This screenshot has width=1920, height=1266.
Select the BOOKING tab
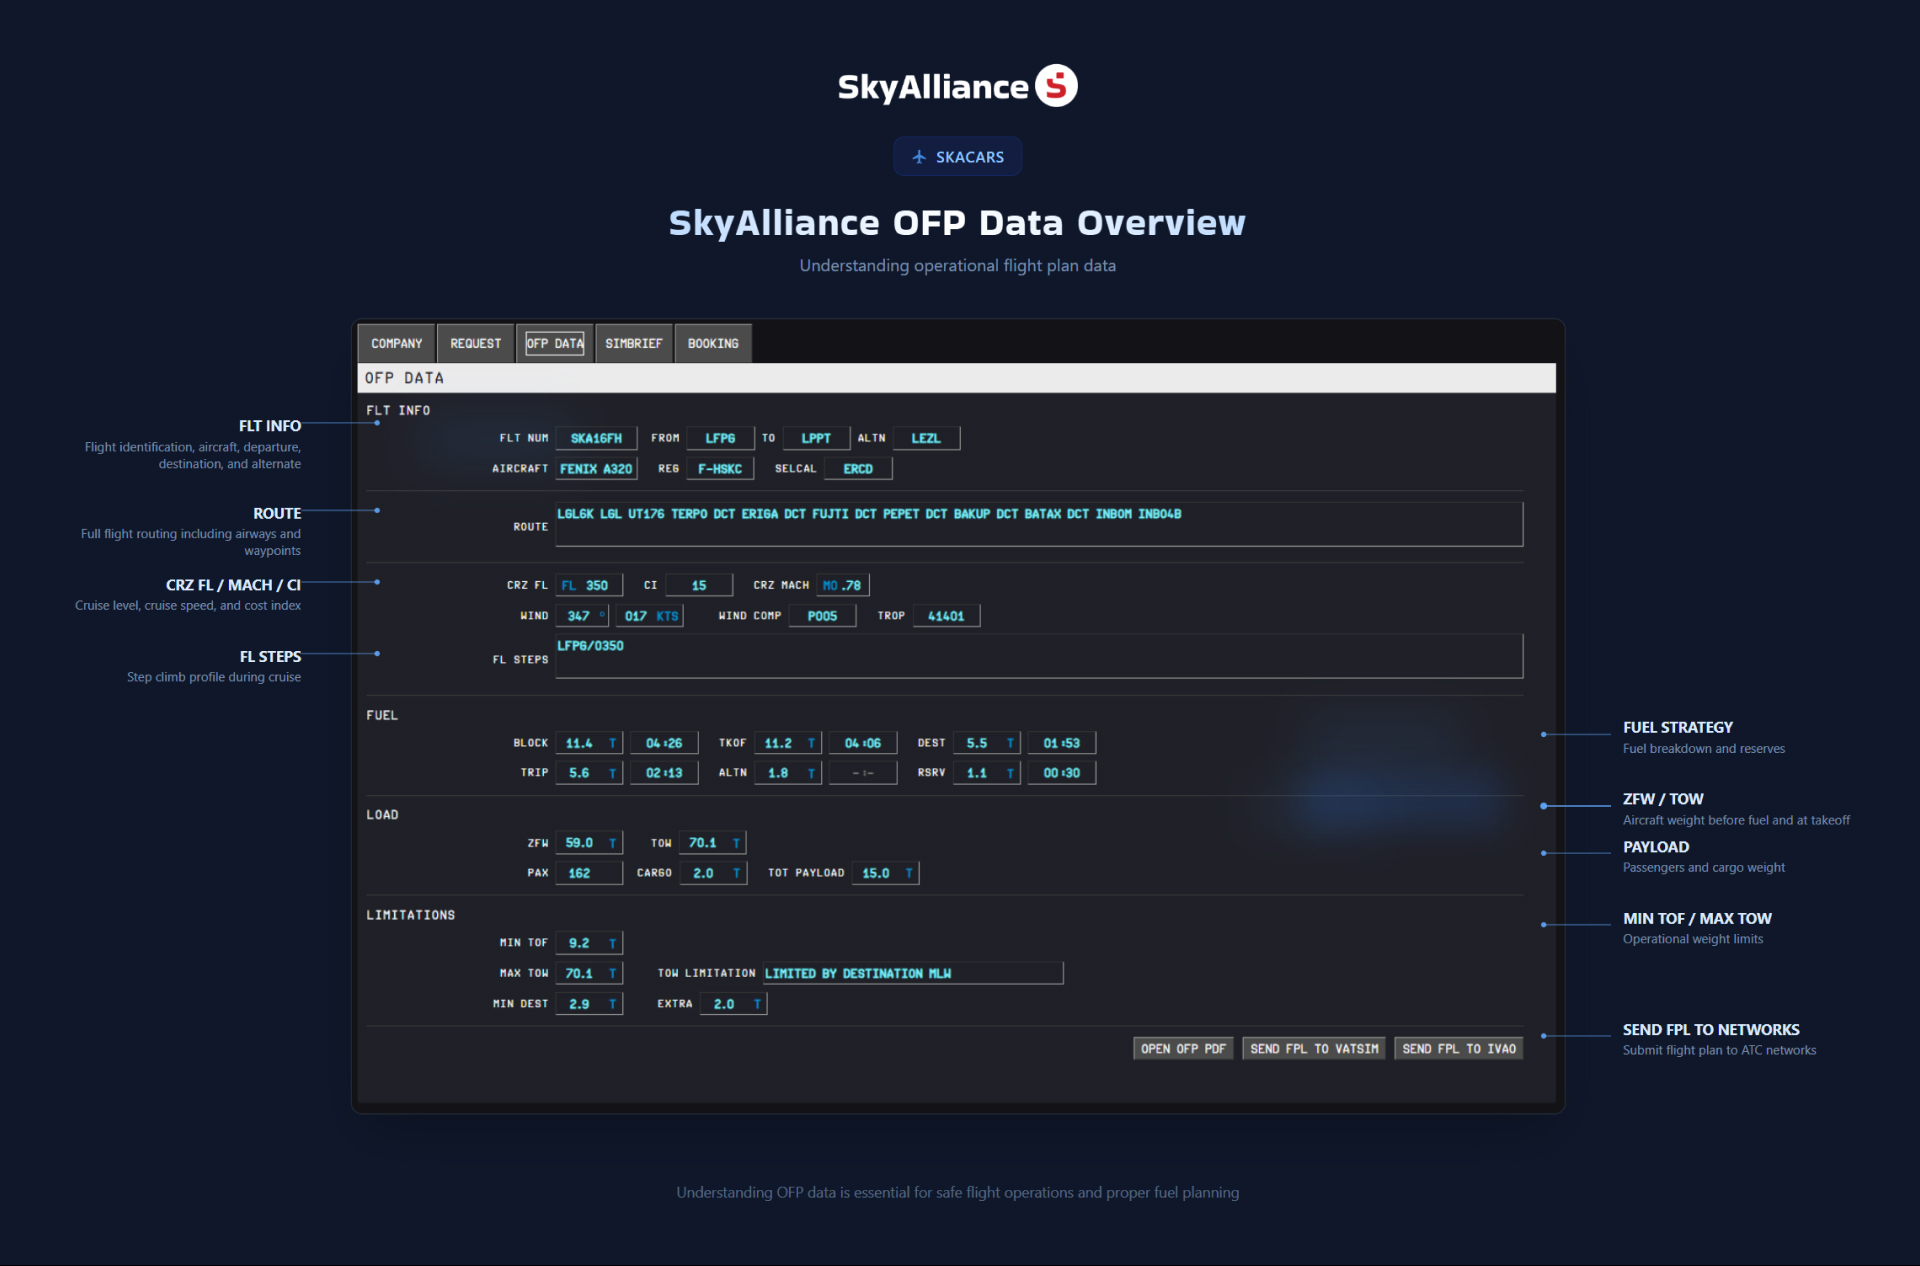712,343
